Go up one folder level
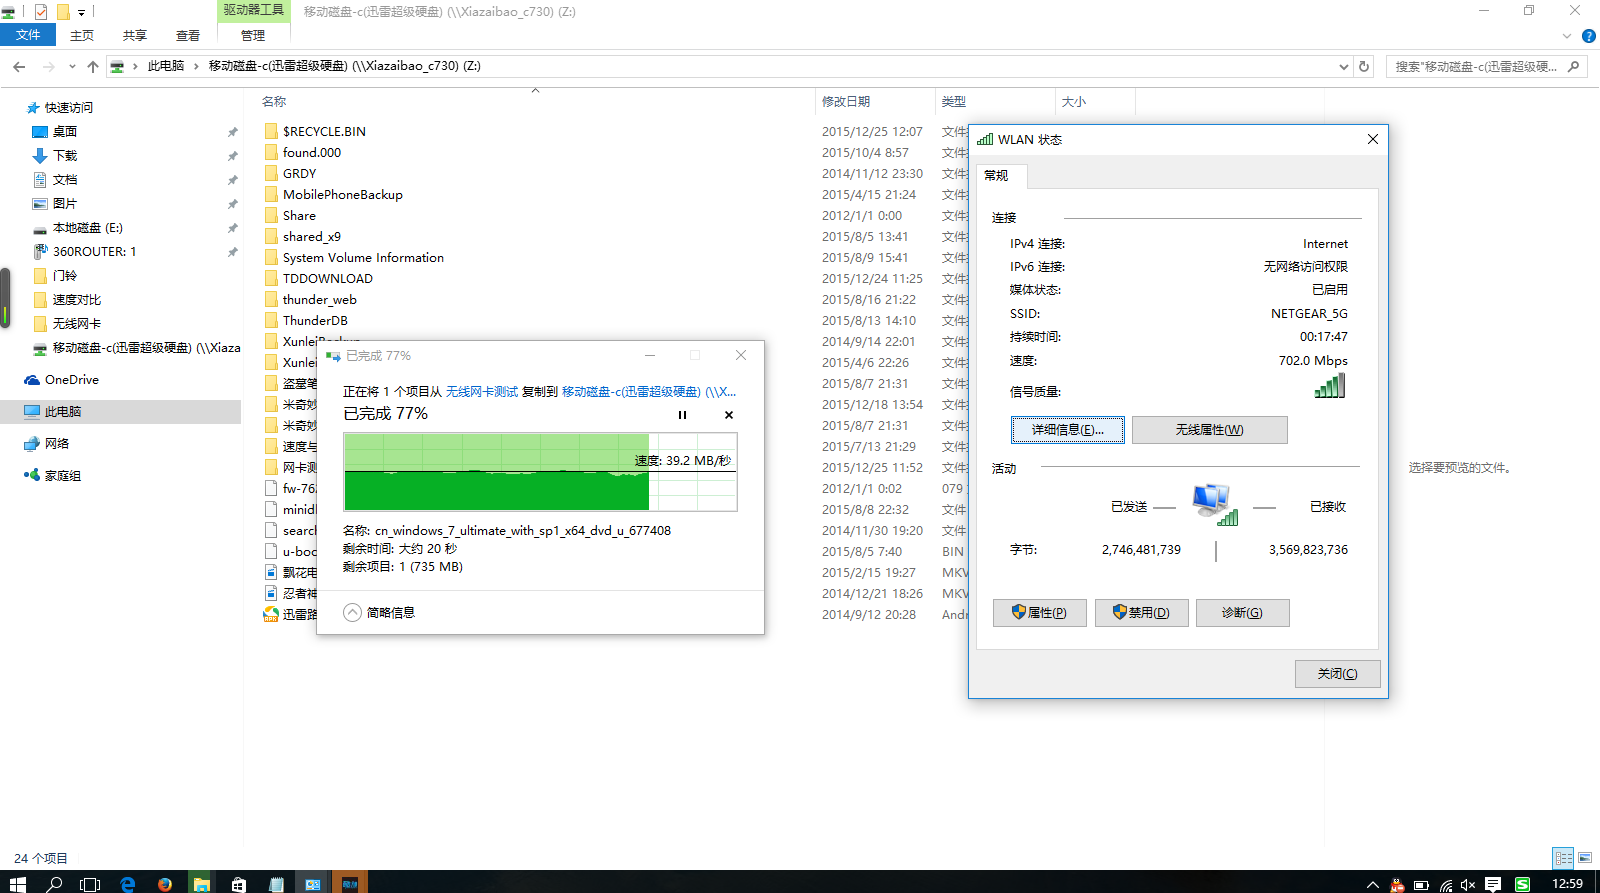This screenshot has width=1600, height=893. 93,66
